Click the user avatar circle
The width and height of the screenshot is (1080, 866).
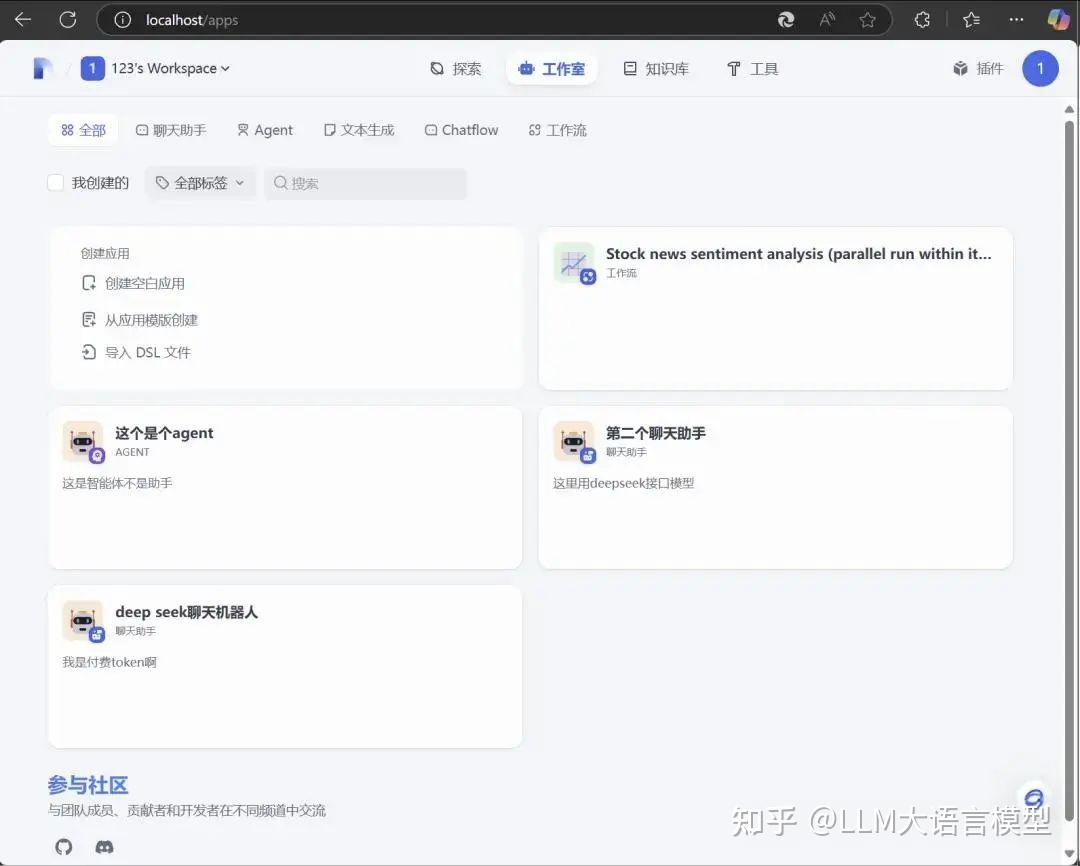1040,68
